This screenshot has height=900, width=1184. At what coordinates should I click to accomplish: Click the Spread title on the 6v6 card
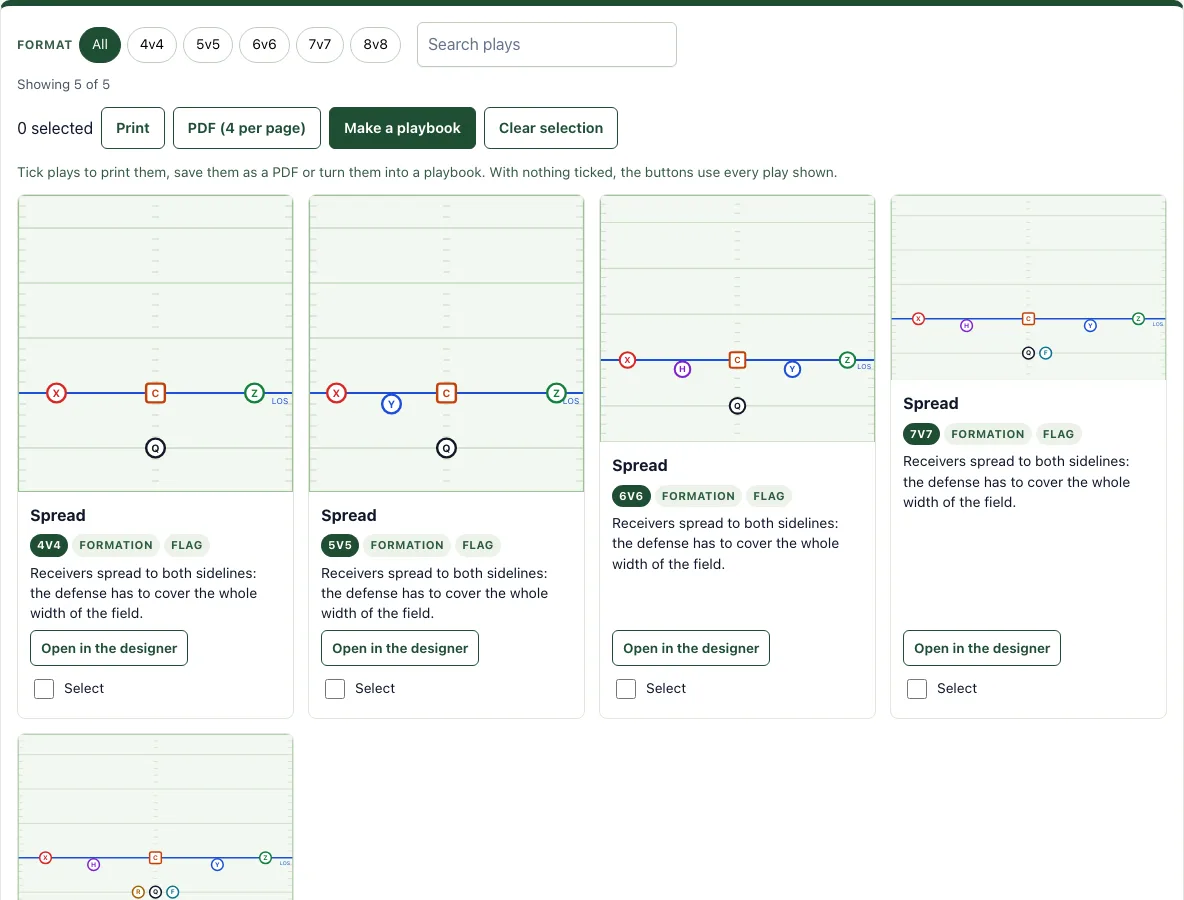pos(640,466)
